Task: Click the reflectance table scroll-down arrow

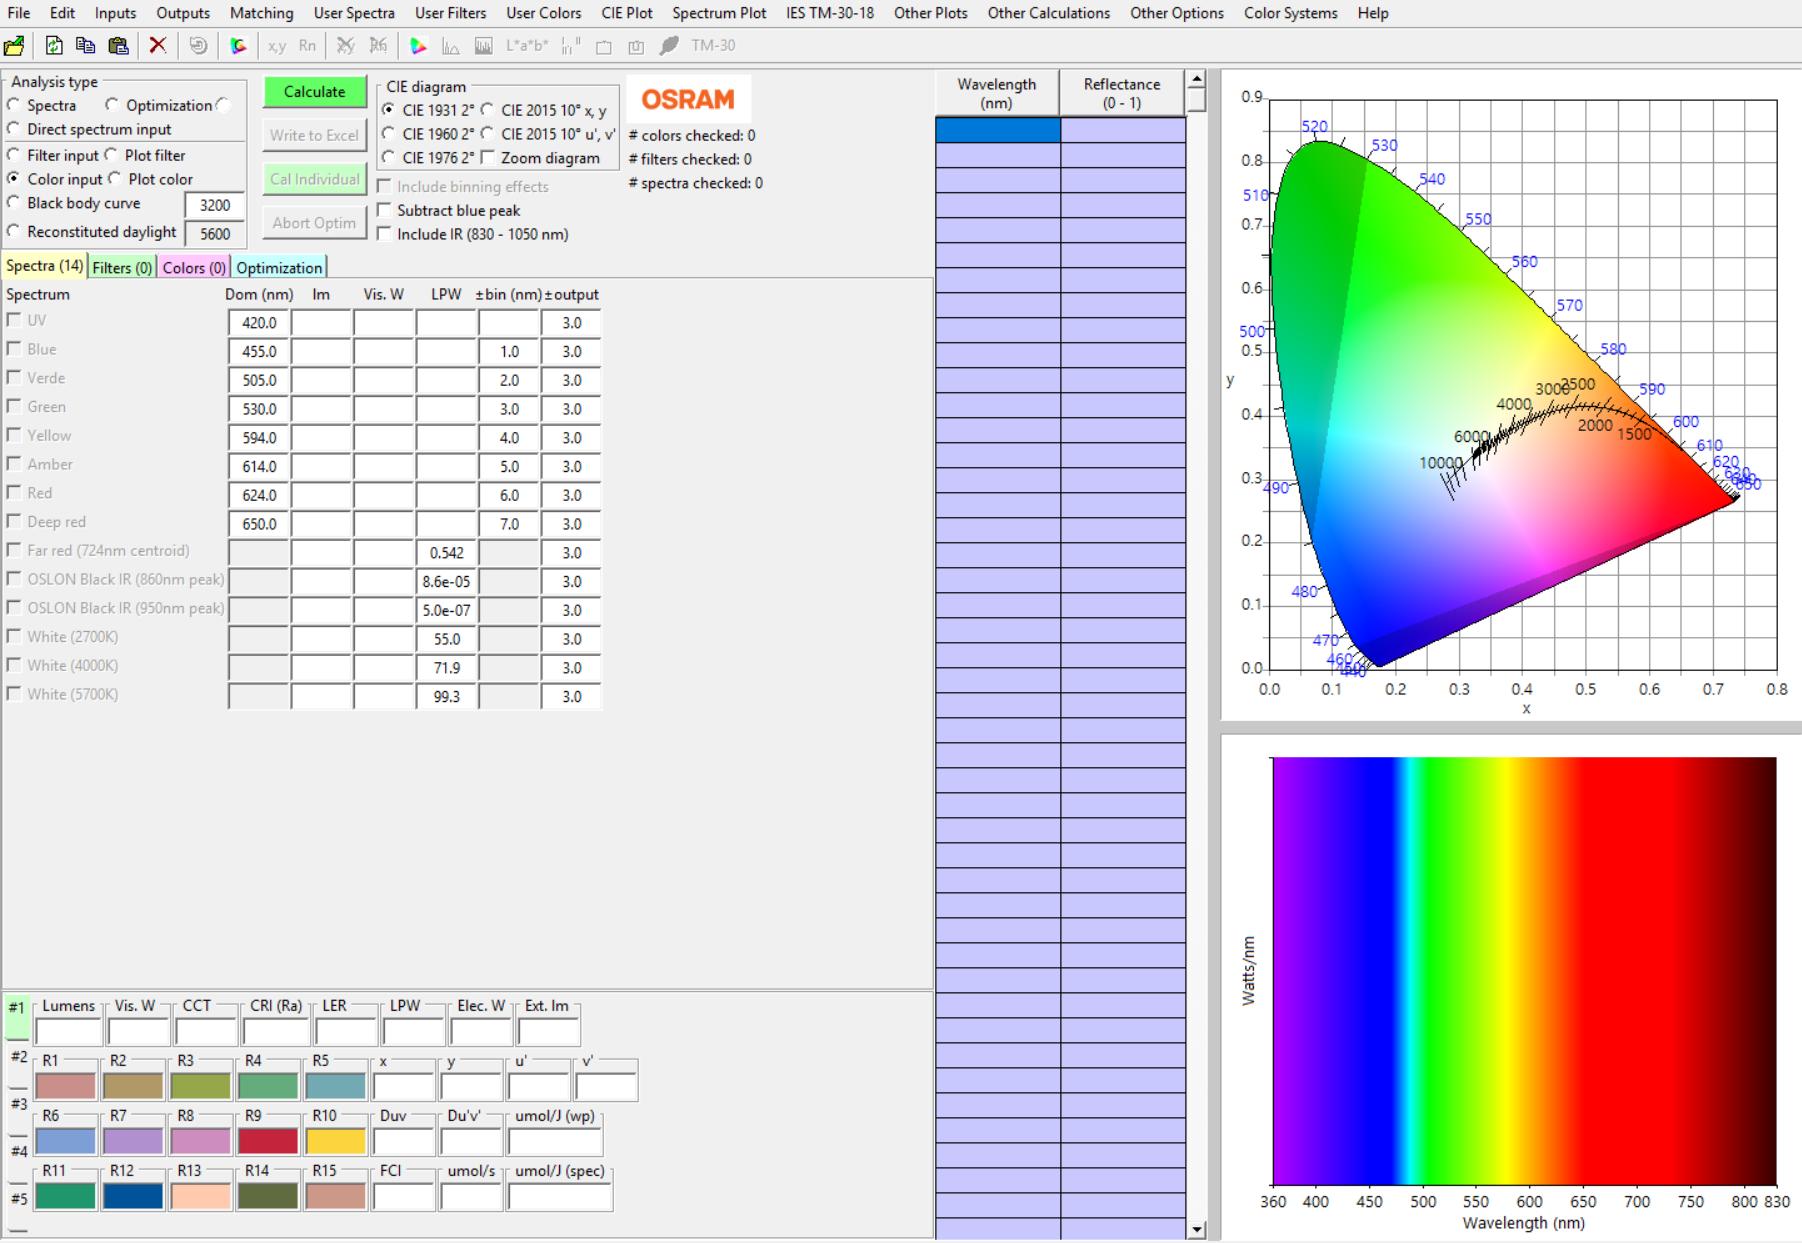Action: click(1196, 1230)
